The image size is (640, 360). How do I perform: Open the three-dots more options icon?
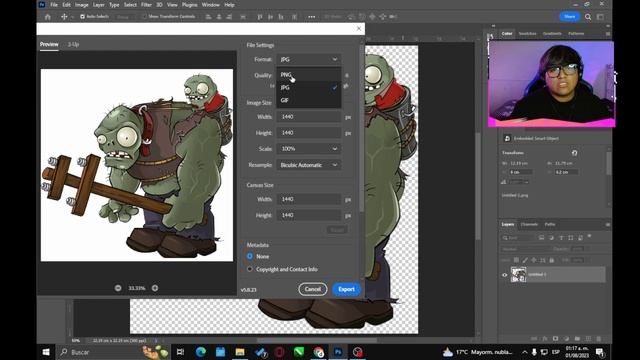(311, 17)
